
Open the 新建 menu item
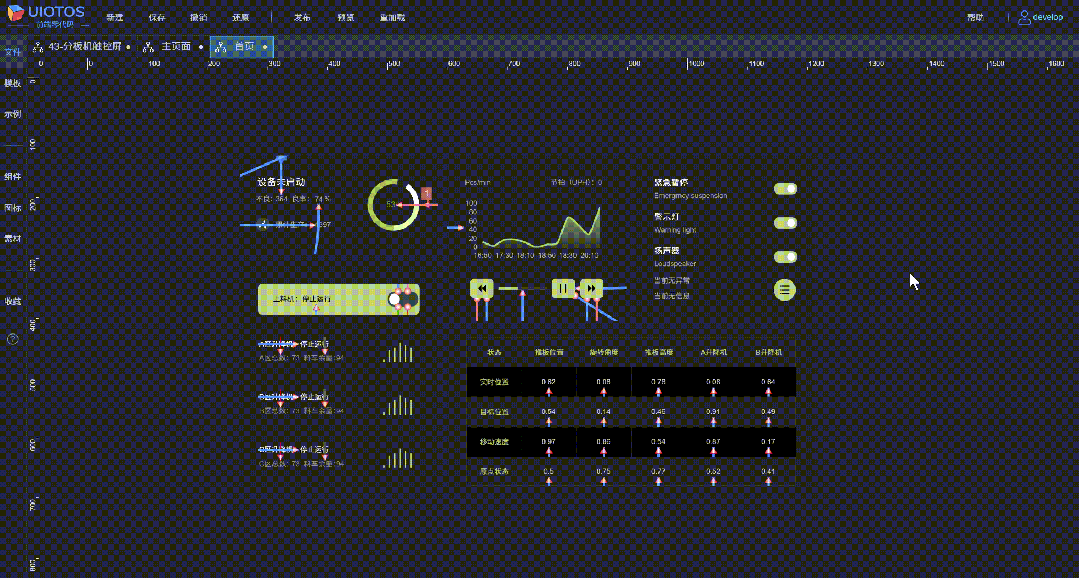(x=114, y=17)
